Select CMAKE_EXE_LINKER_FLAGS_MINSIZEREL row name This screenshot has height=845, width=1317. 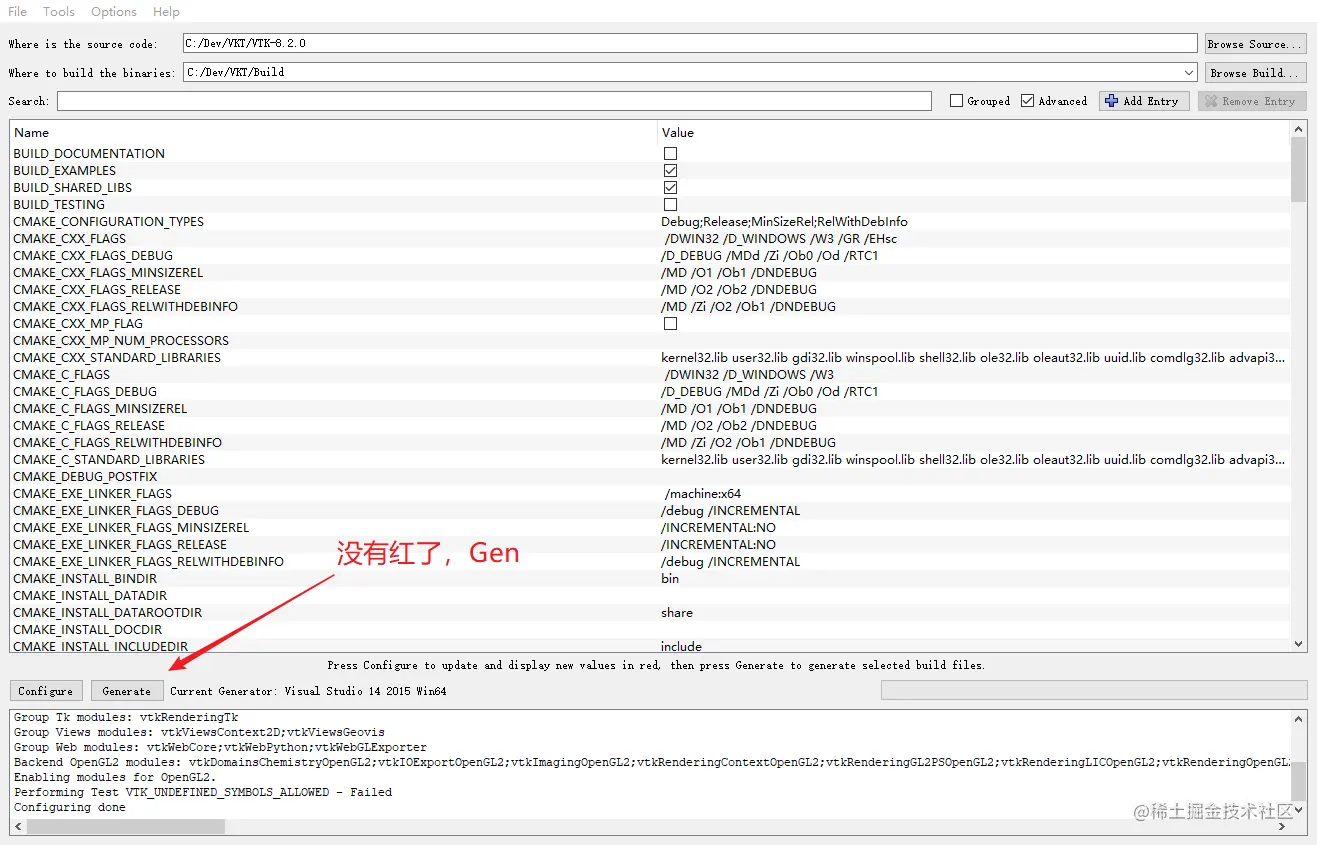coord(131,527)
